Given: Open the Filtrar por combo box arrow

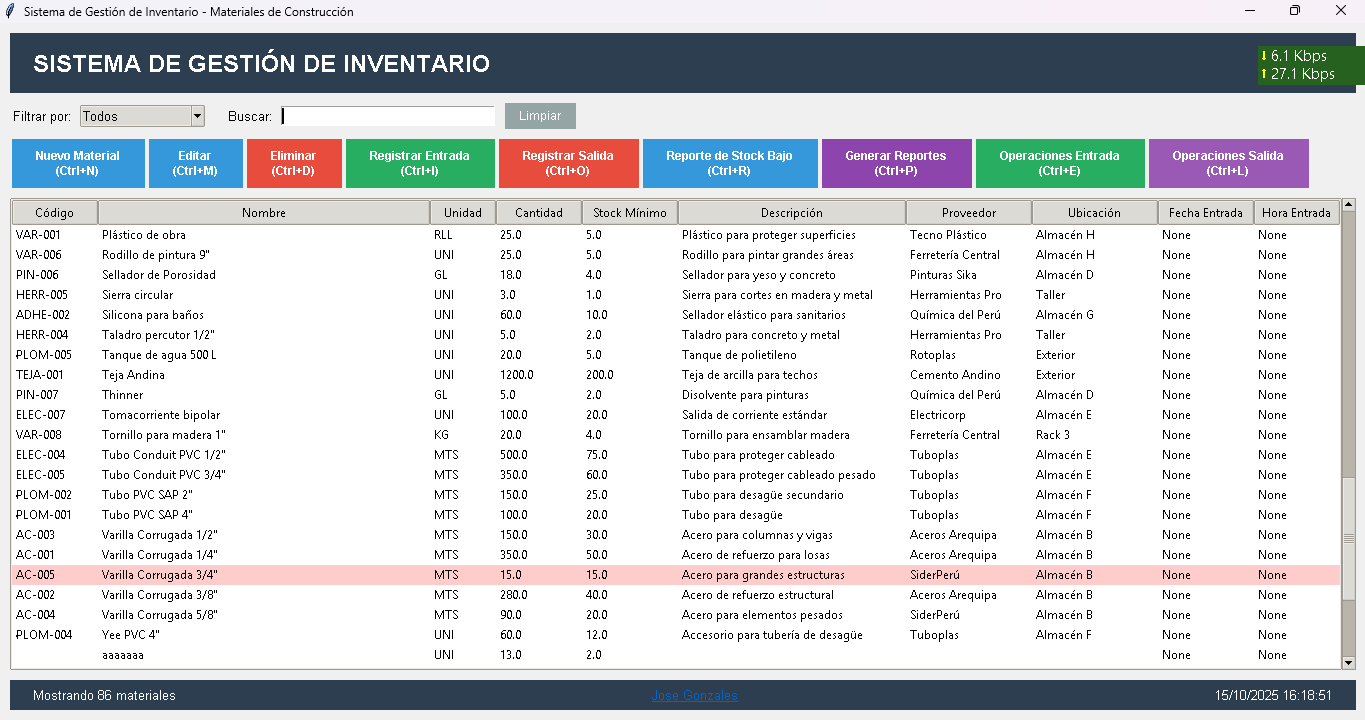Looking at the screenshot, I should tap(196, 116).
